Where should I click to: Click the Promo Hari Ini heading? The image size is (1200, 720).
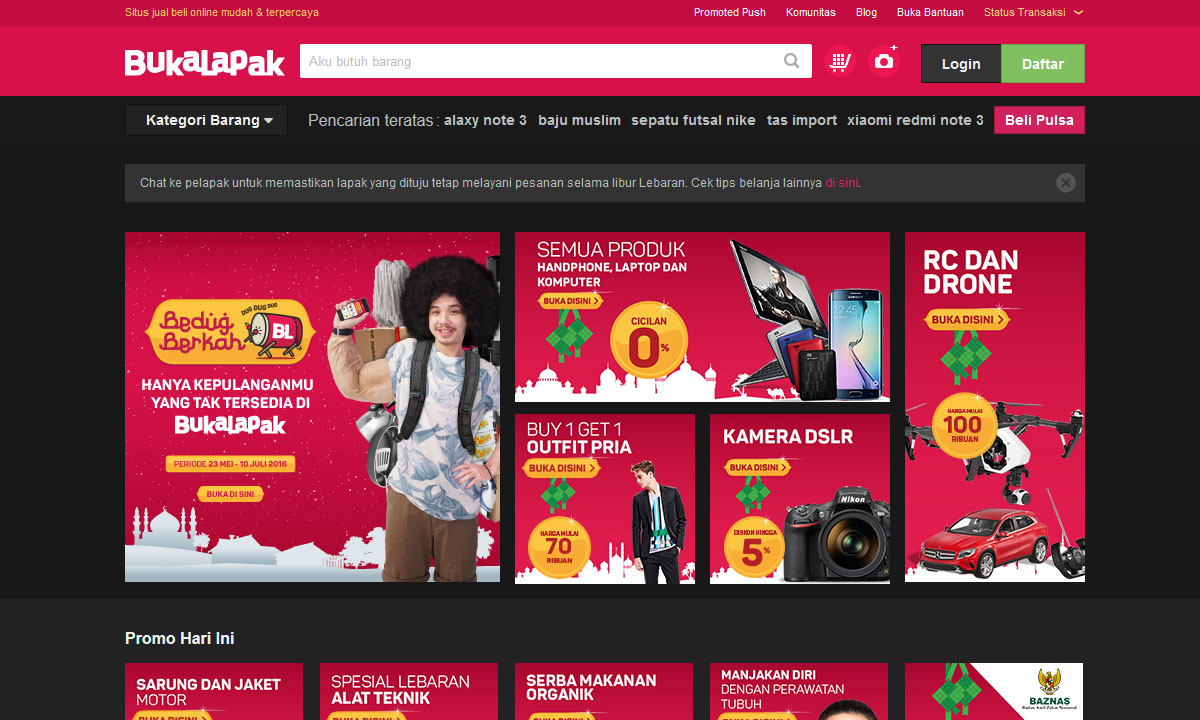pyautogui.click(x=180, y=638)
